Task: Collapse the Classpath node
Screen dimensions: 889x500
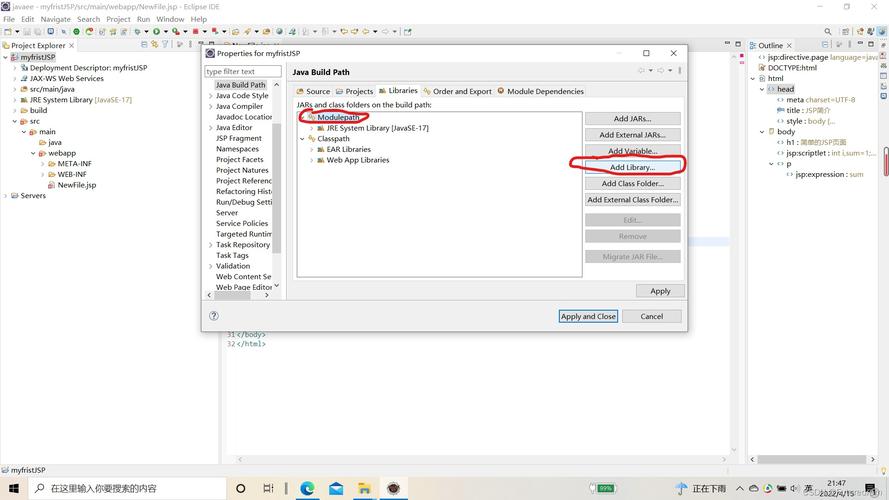Action: [303, 139]
